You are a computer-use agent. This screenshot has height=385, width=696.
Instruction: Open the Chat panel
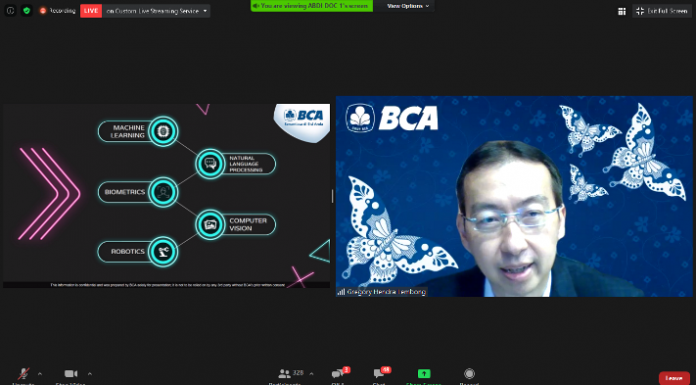tap(380, 375)
